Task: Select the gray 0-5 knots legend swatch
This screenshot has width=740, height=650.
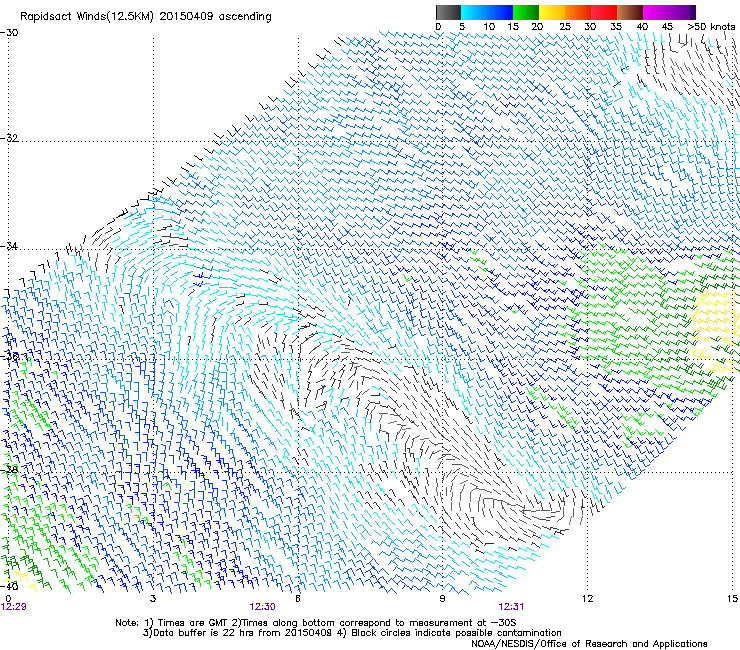Action: pos(448,12)
